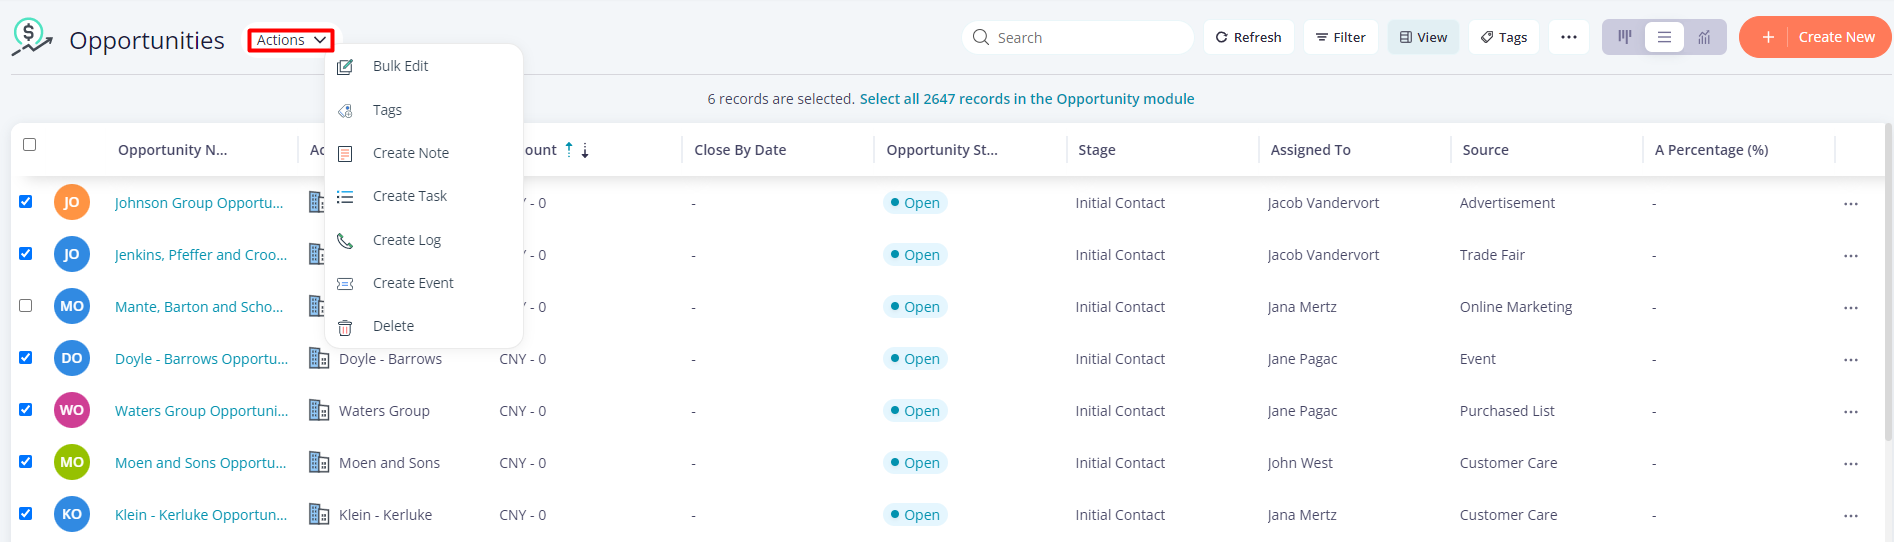
Task: Switch to kanban board view icon
Action: [1625, 37]
